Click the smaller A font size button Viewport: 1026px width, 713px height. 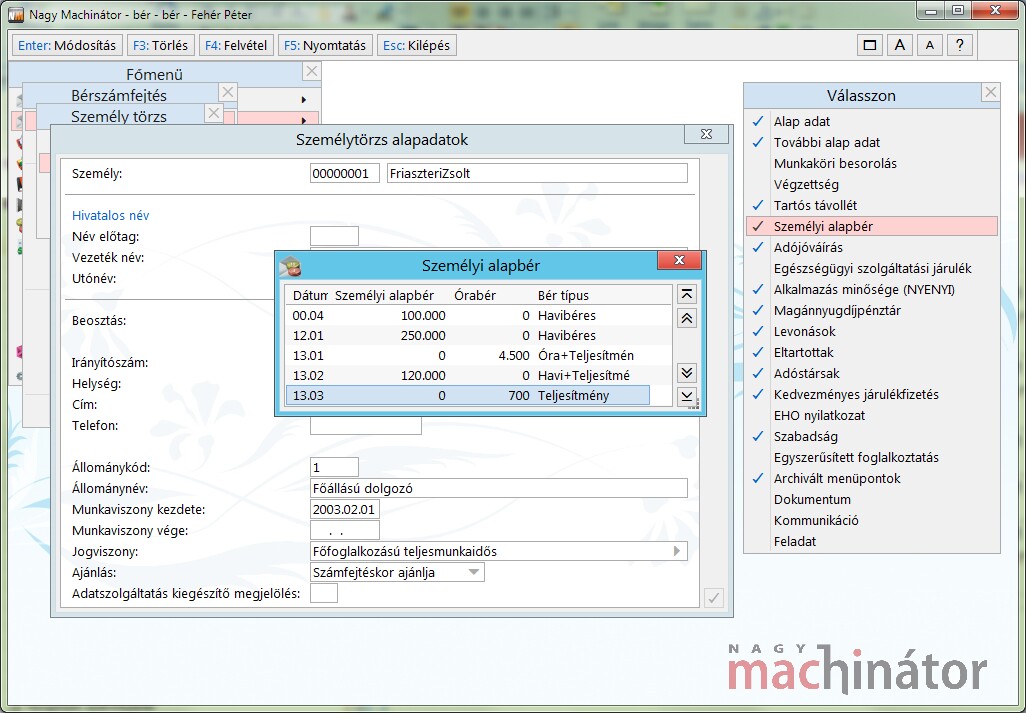click(930, 45)
